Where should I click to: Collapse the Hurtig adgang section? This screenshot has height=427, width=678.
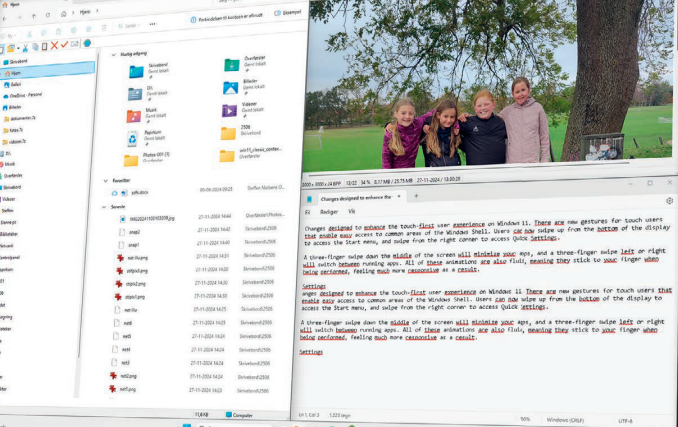coord(113,54)
